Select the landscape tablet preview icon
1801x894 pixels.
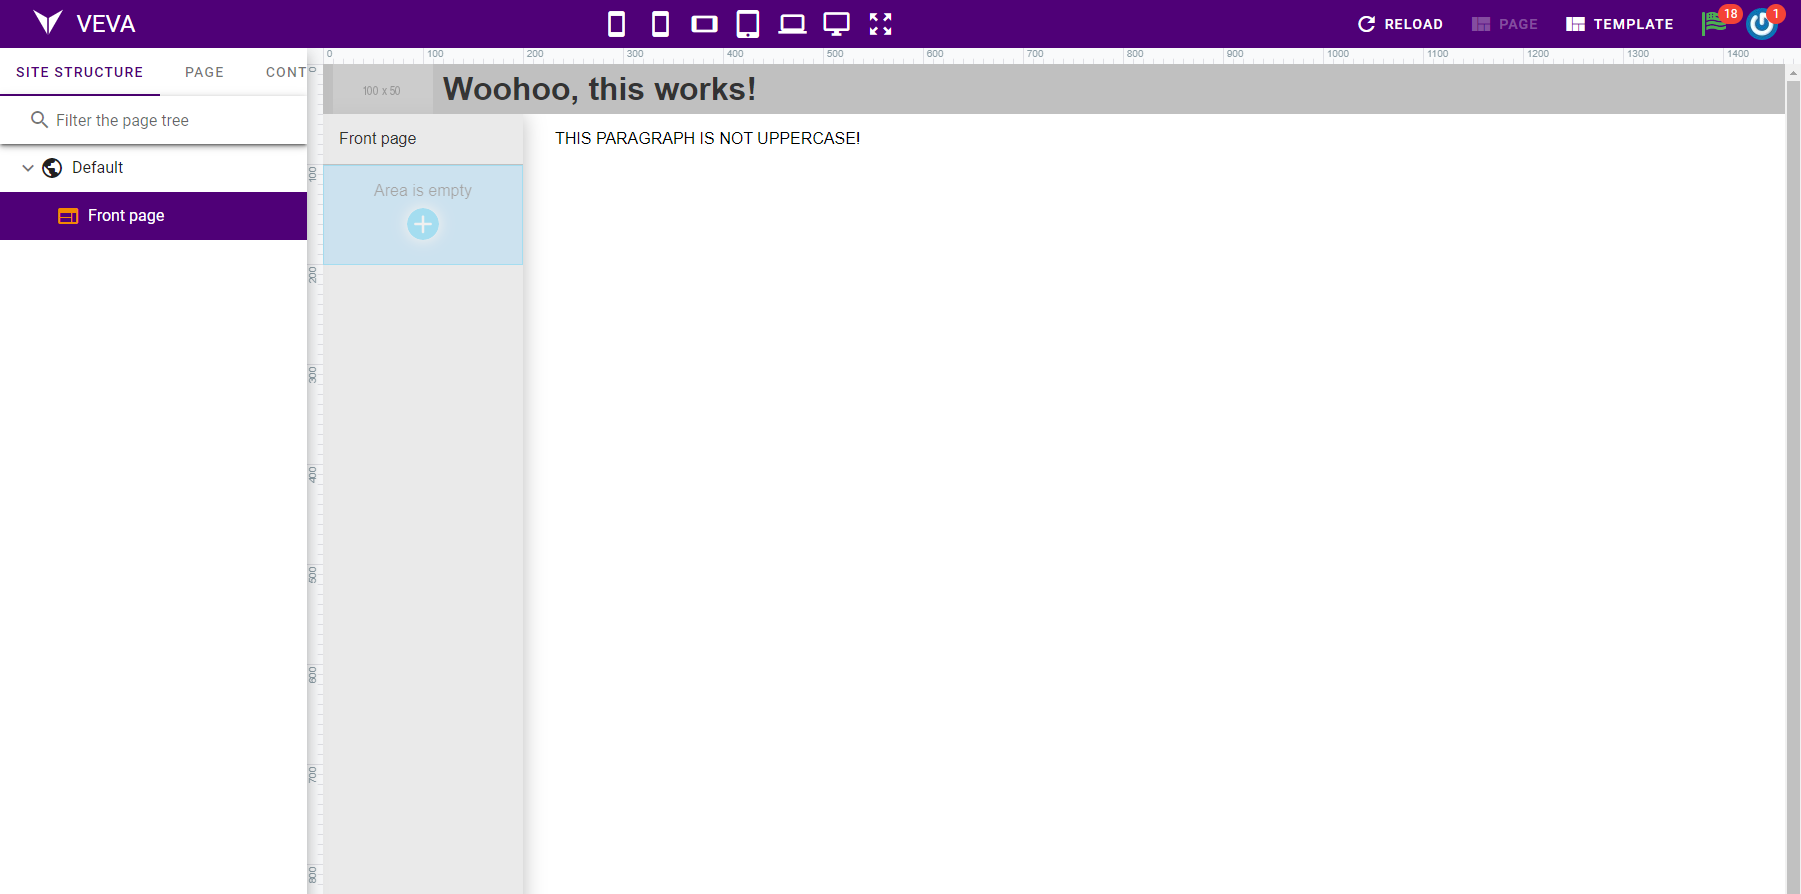704,24
